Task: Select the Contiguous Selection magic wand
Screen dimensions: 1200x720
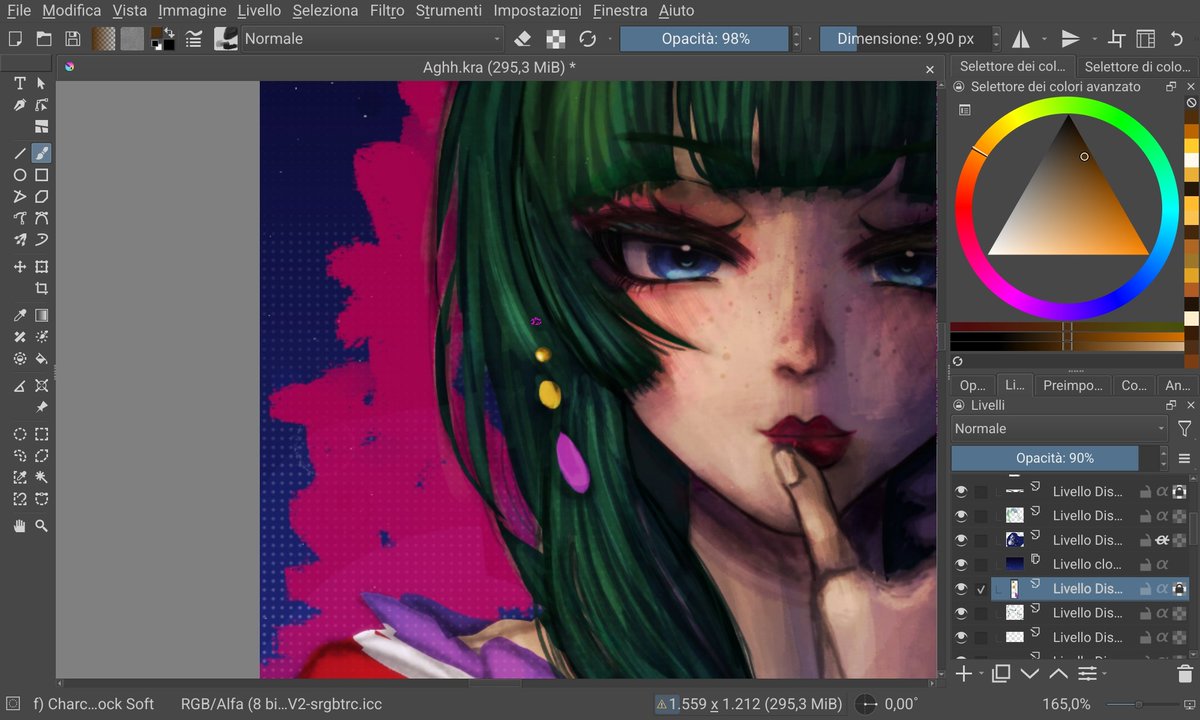Action: click(42, 477)
